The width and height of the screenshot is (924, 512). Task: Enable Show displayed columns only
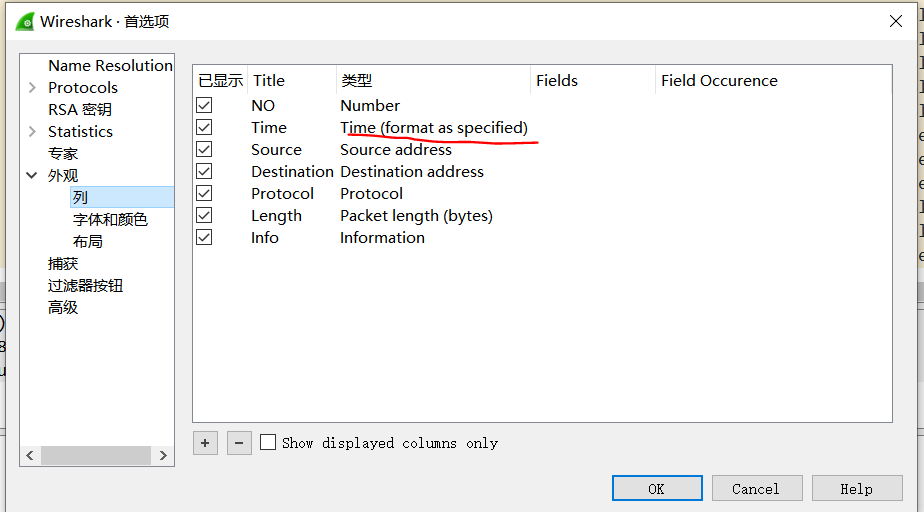268,442
